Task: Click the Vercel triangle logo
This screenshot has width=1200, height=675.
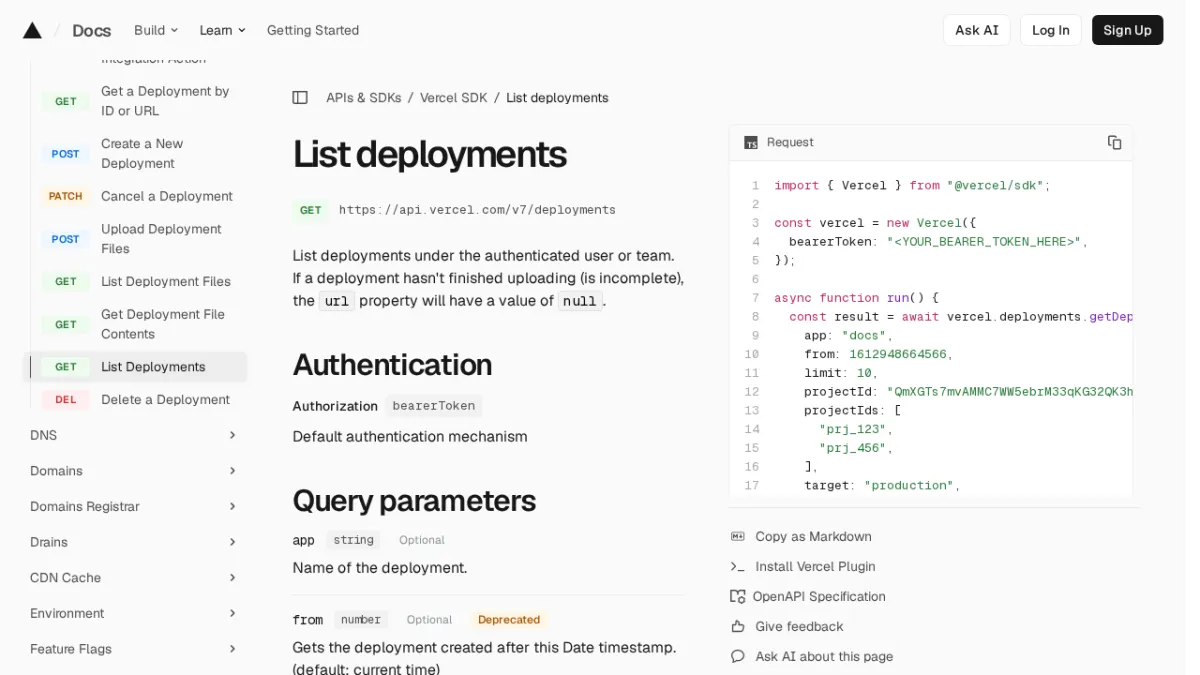Action: (32, 30)
